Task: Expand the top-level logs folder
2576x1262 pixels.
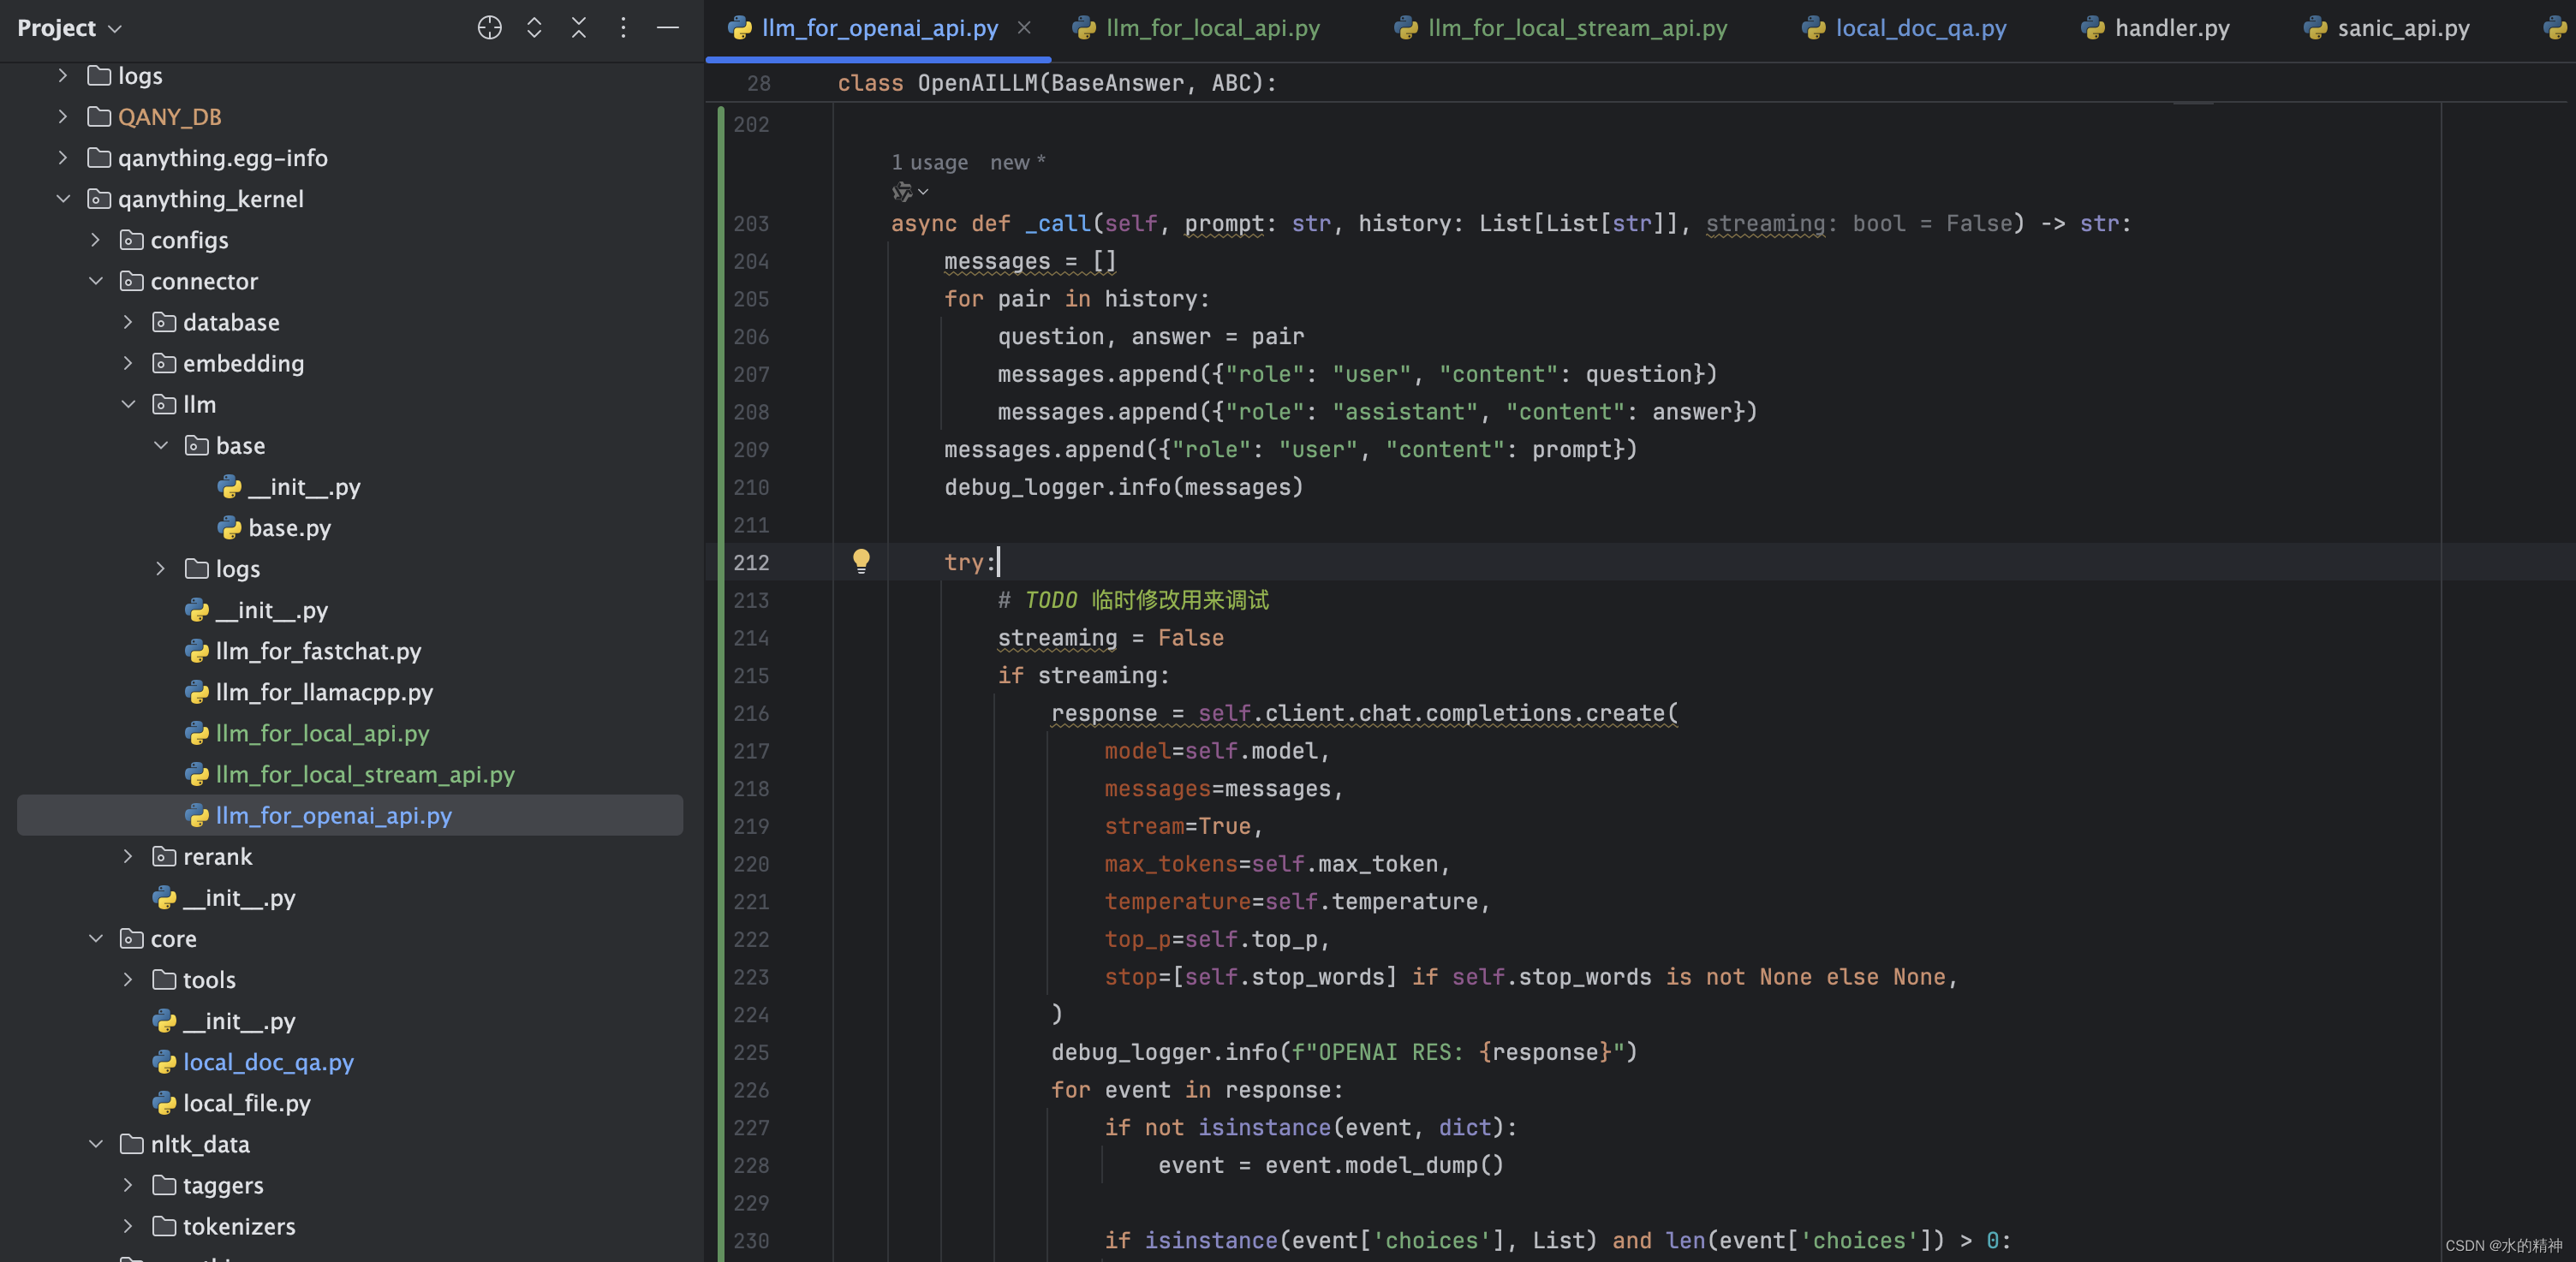Action: point(62,76)
